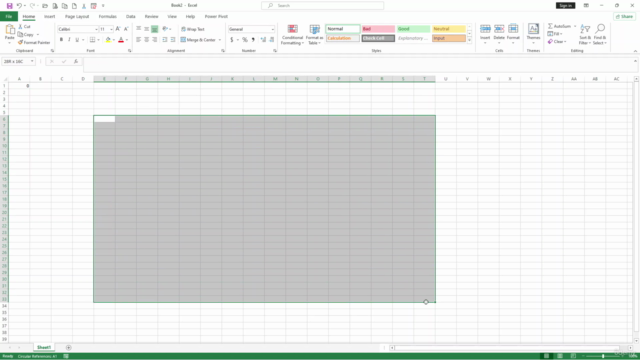The height and width of the screenshot is (360, 640).
Task: Switch to the Page Layout tab
Action: point(77,16)
